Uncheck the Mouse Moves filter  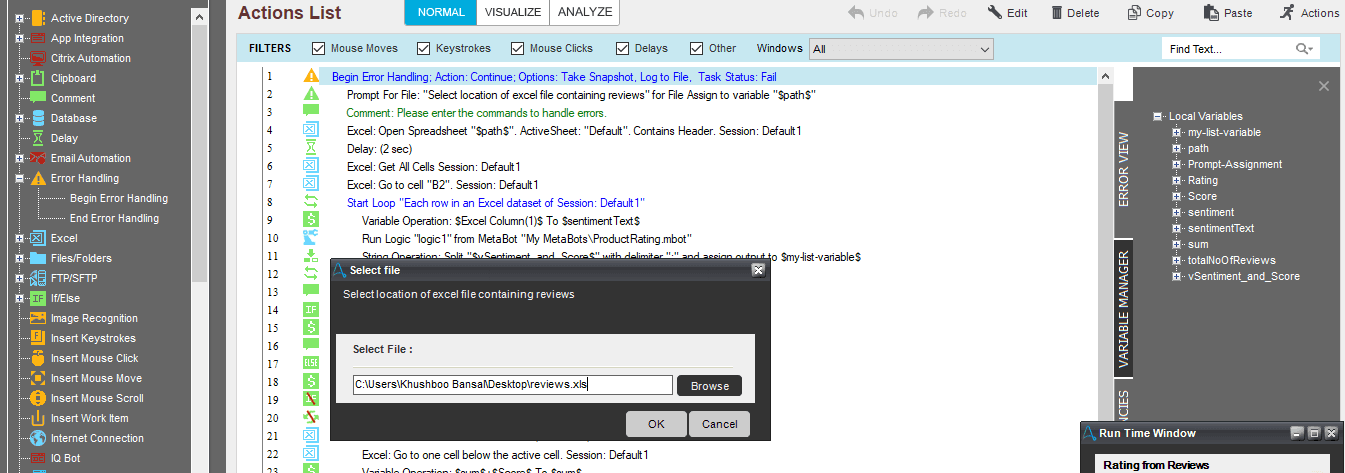[x=319, y=48]
